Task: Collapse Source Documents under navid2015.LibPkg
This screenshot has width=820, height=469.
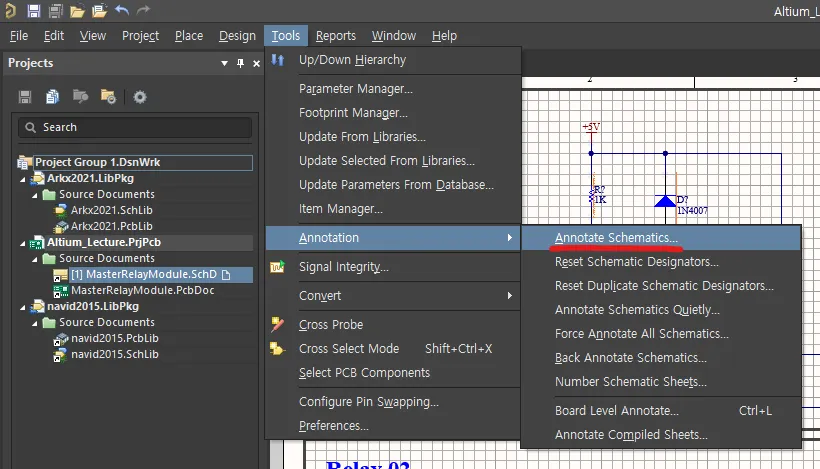Action: [35, 323]
